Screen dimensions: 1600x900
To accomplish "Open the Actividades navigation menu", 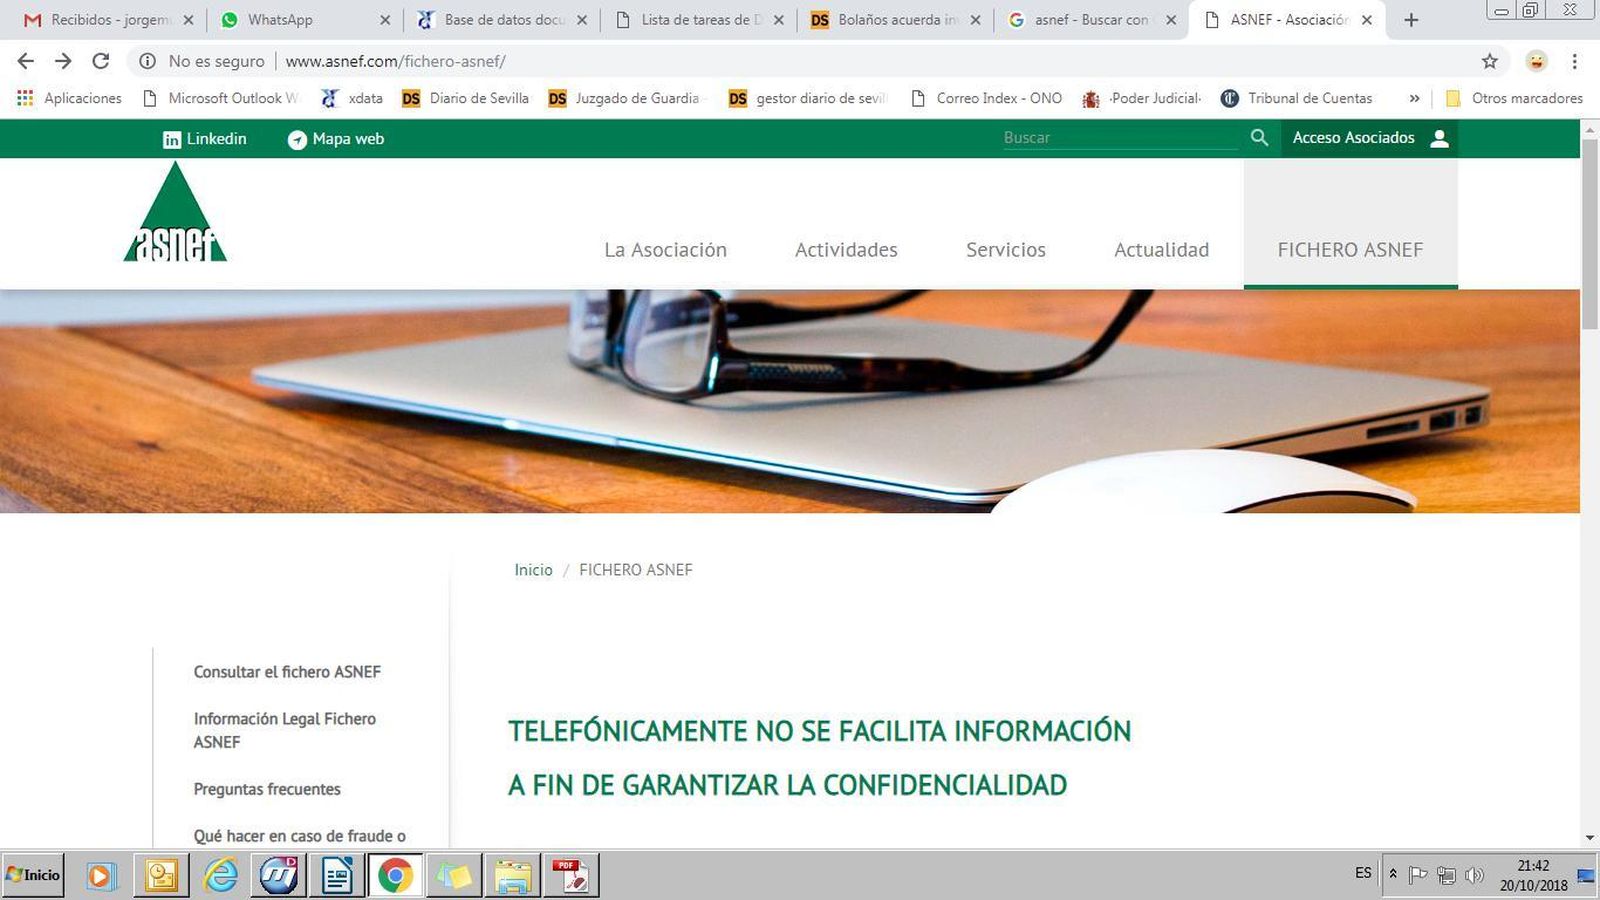I will [845, 250].
